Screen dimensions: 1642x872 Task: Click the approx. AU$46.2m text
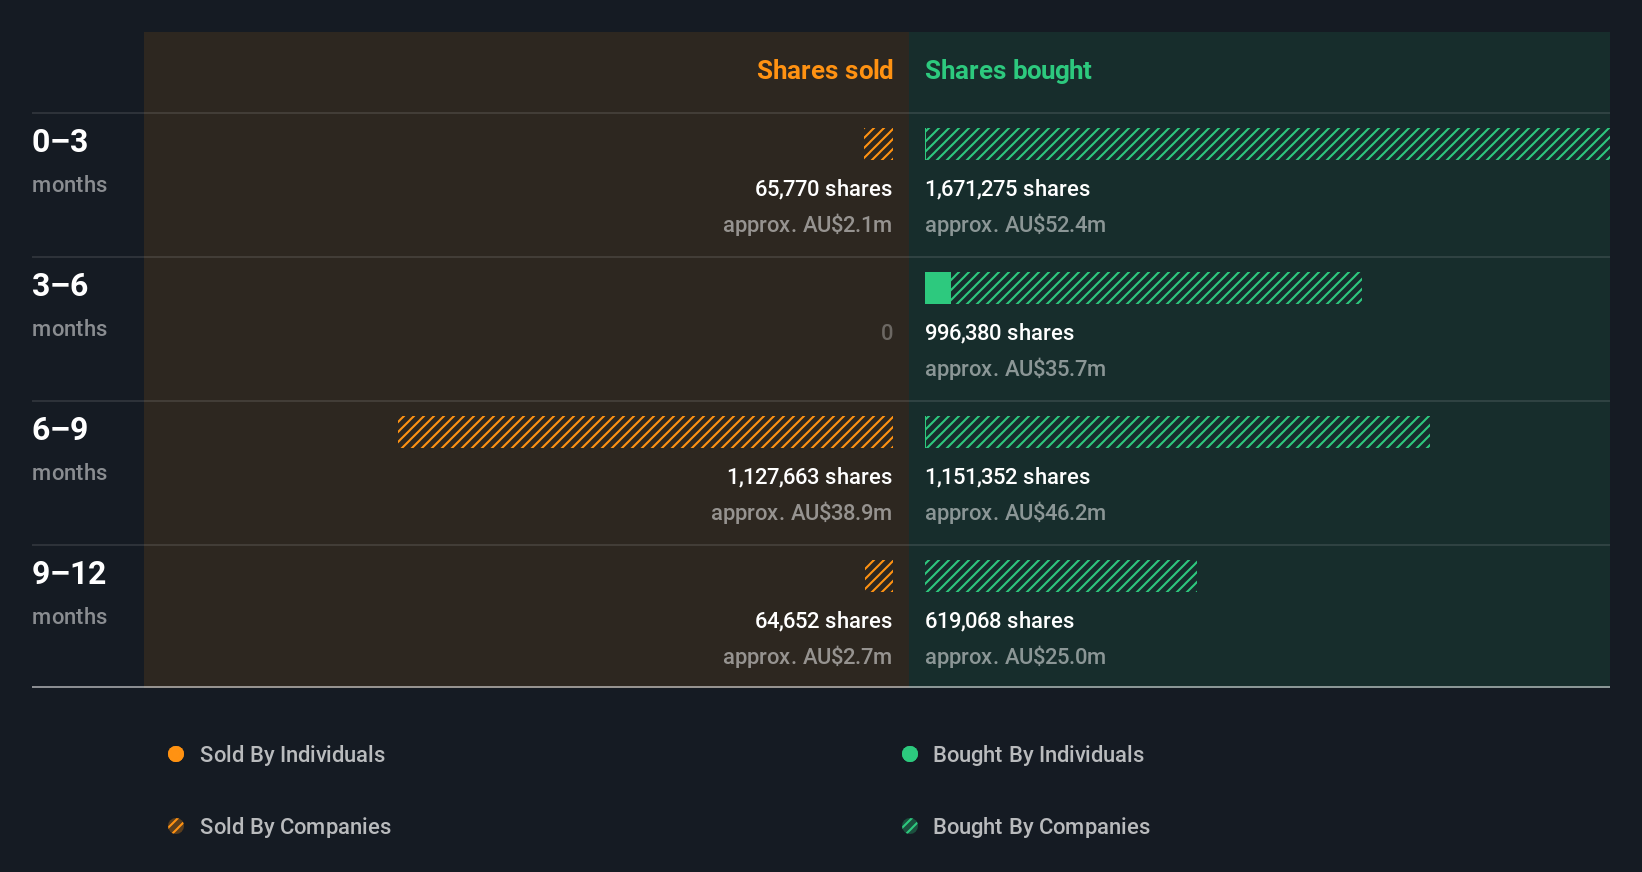click(x=1015, y=512)
